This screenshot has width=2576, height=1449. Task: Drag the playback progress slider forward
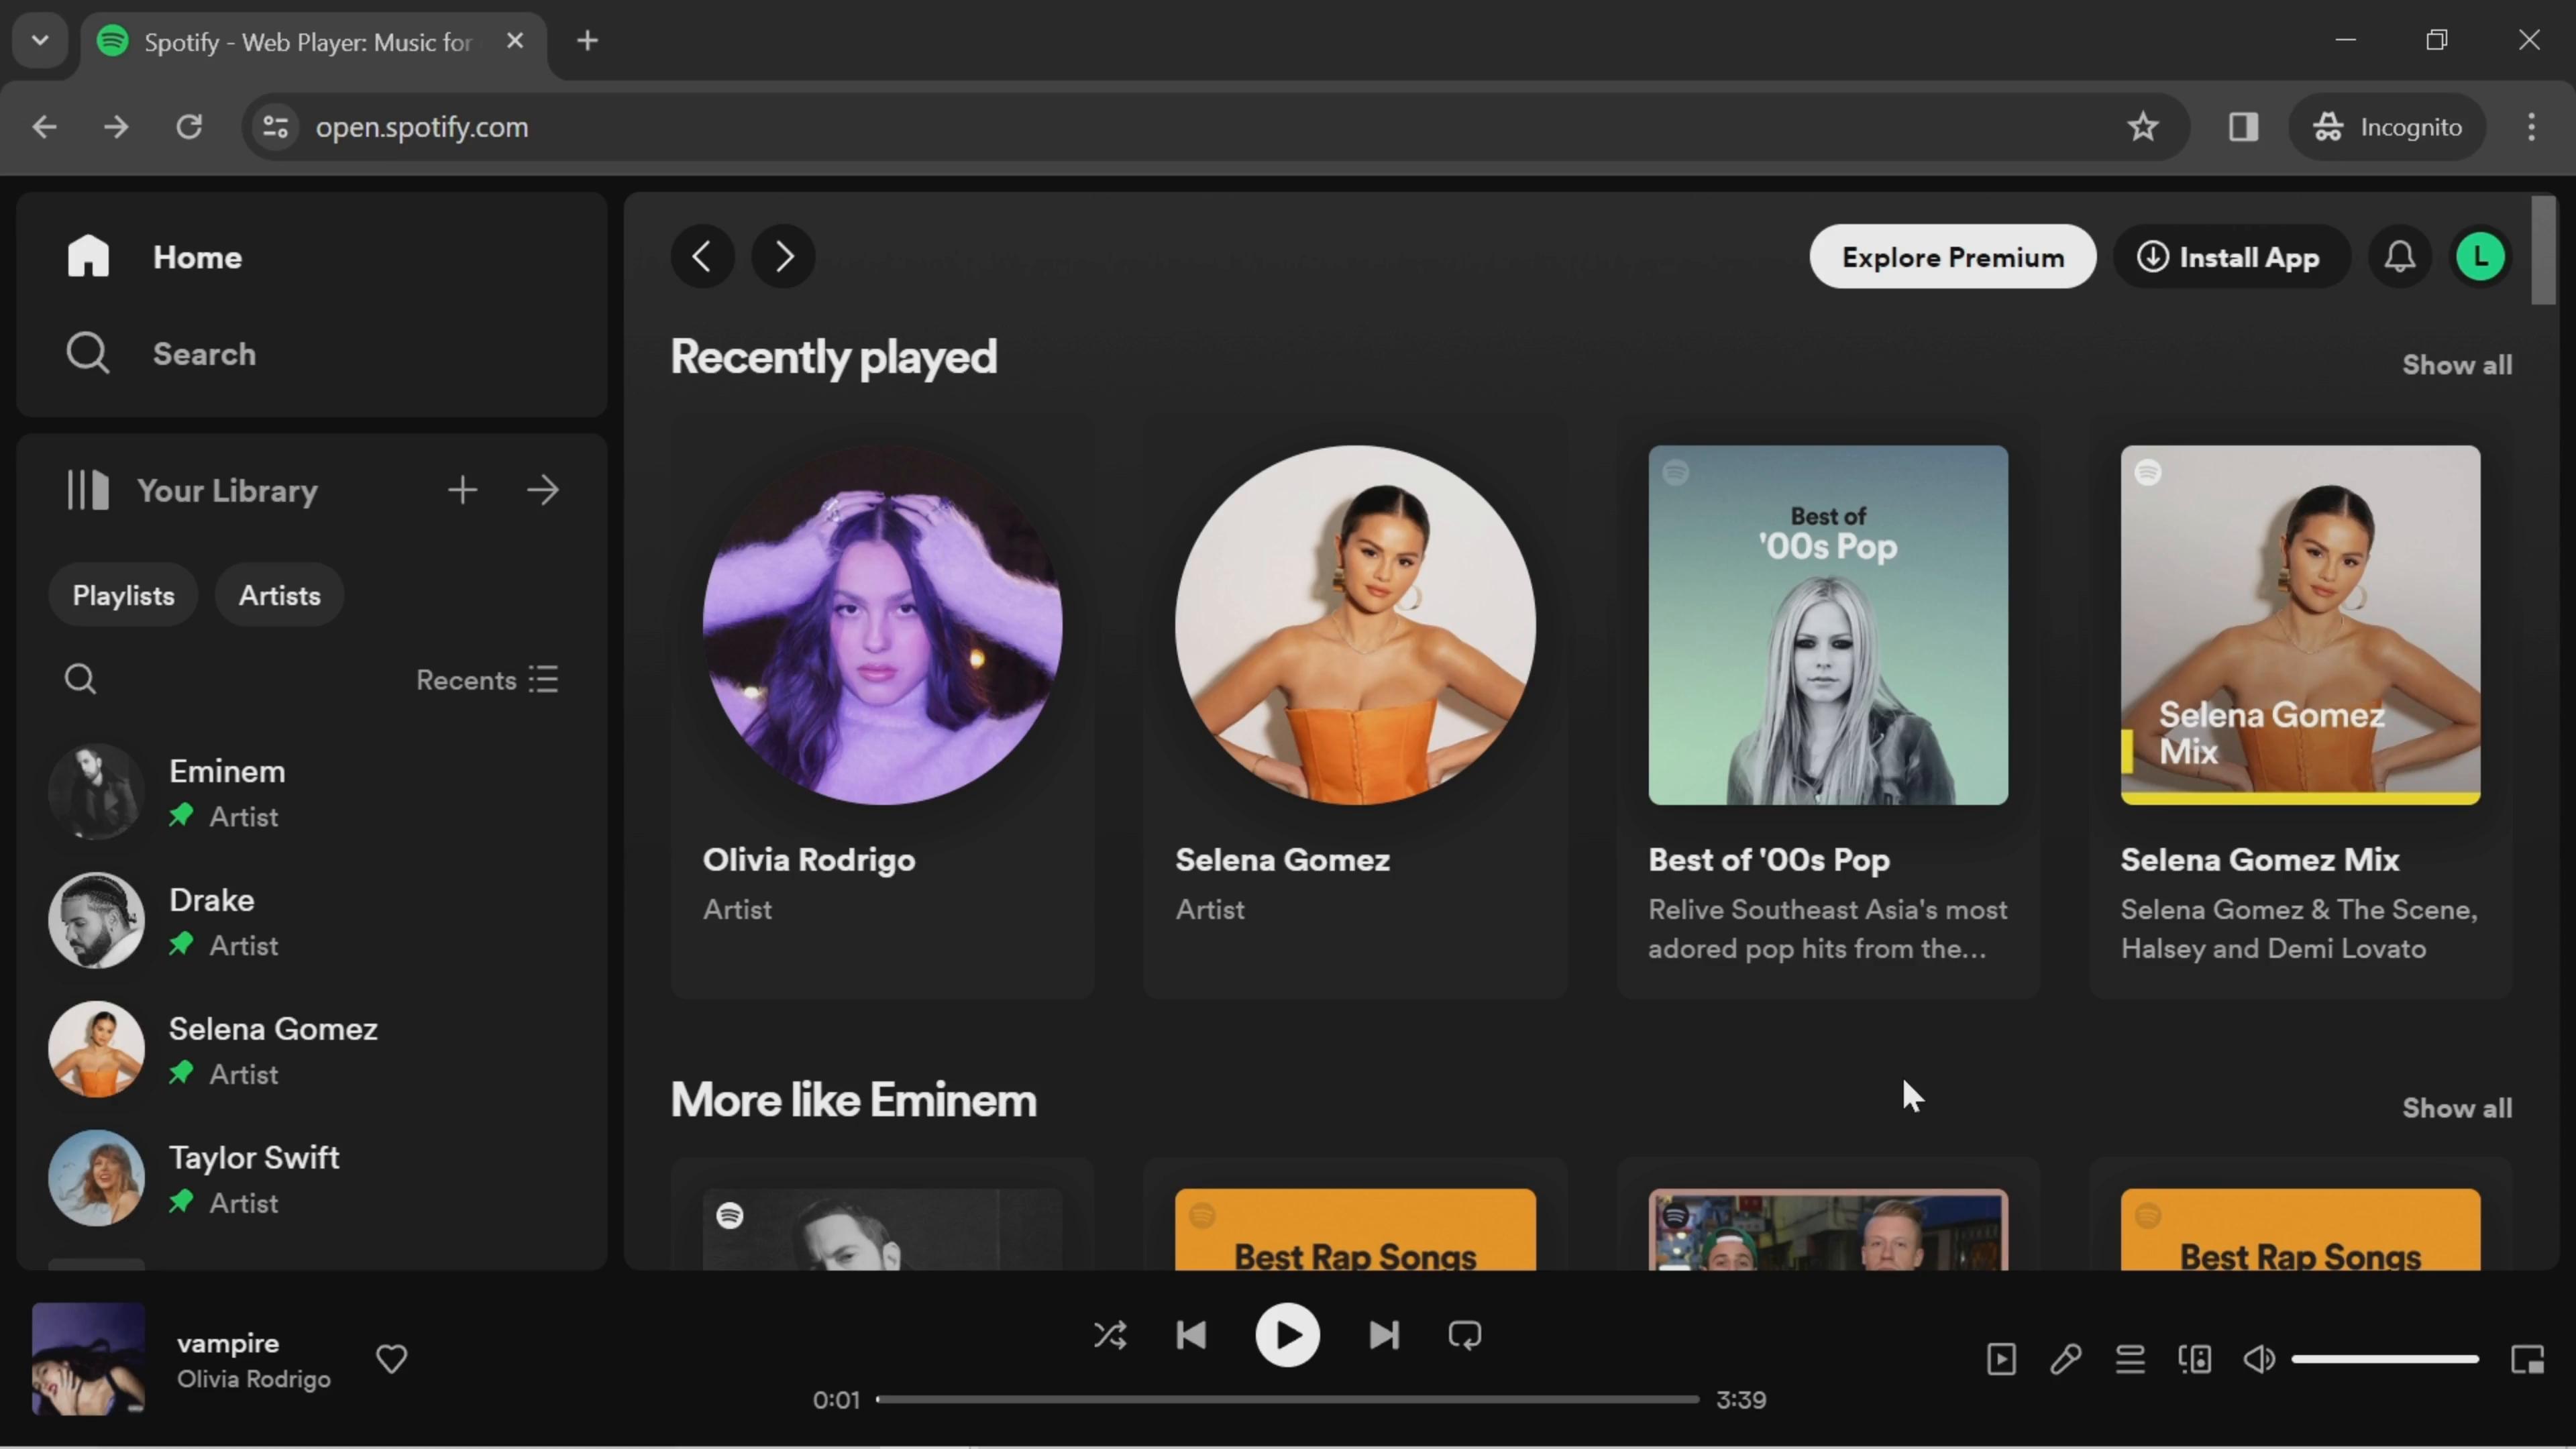879,1399
